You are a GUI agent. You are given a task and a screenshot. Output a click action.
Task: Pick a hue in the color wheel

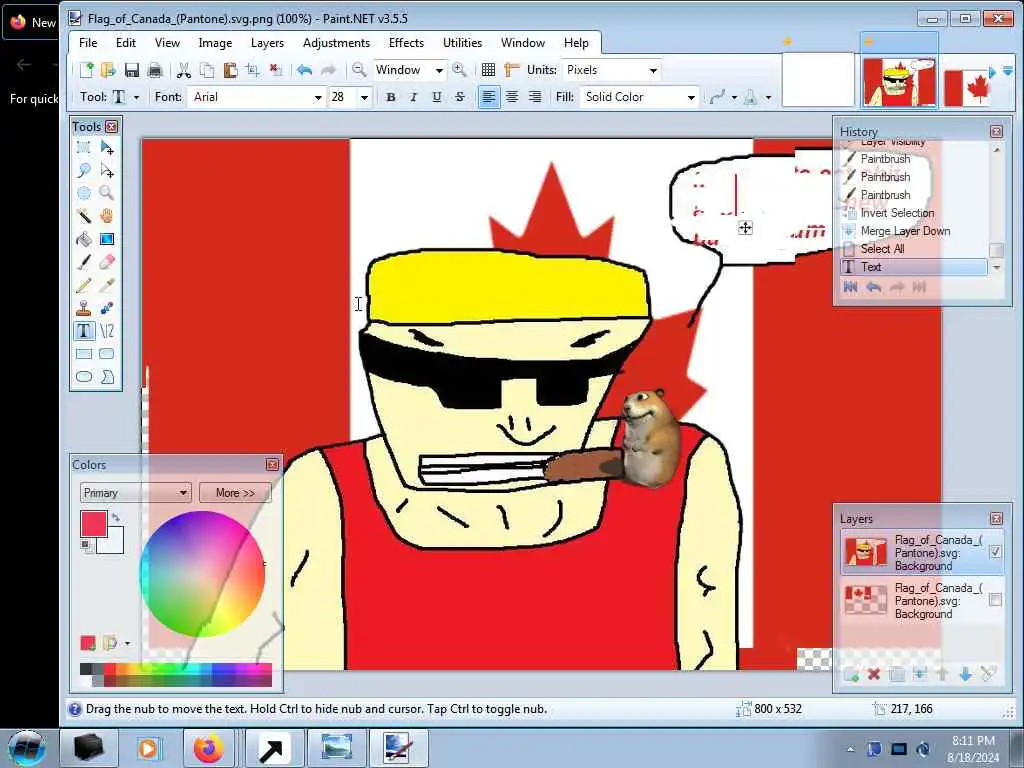(202, 574)
